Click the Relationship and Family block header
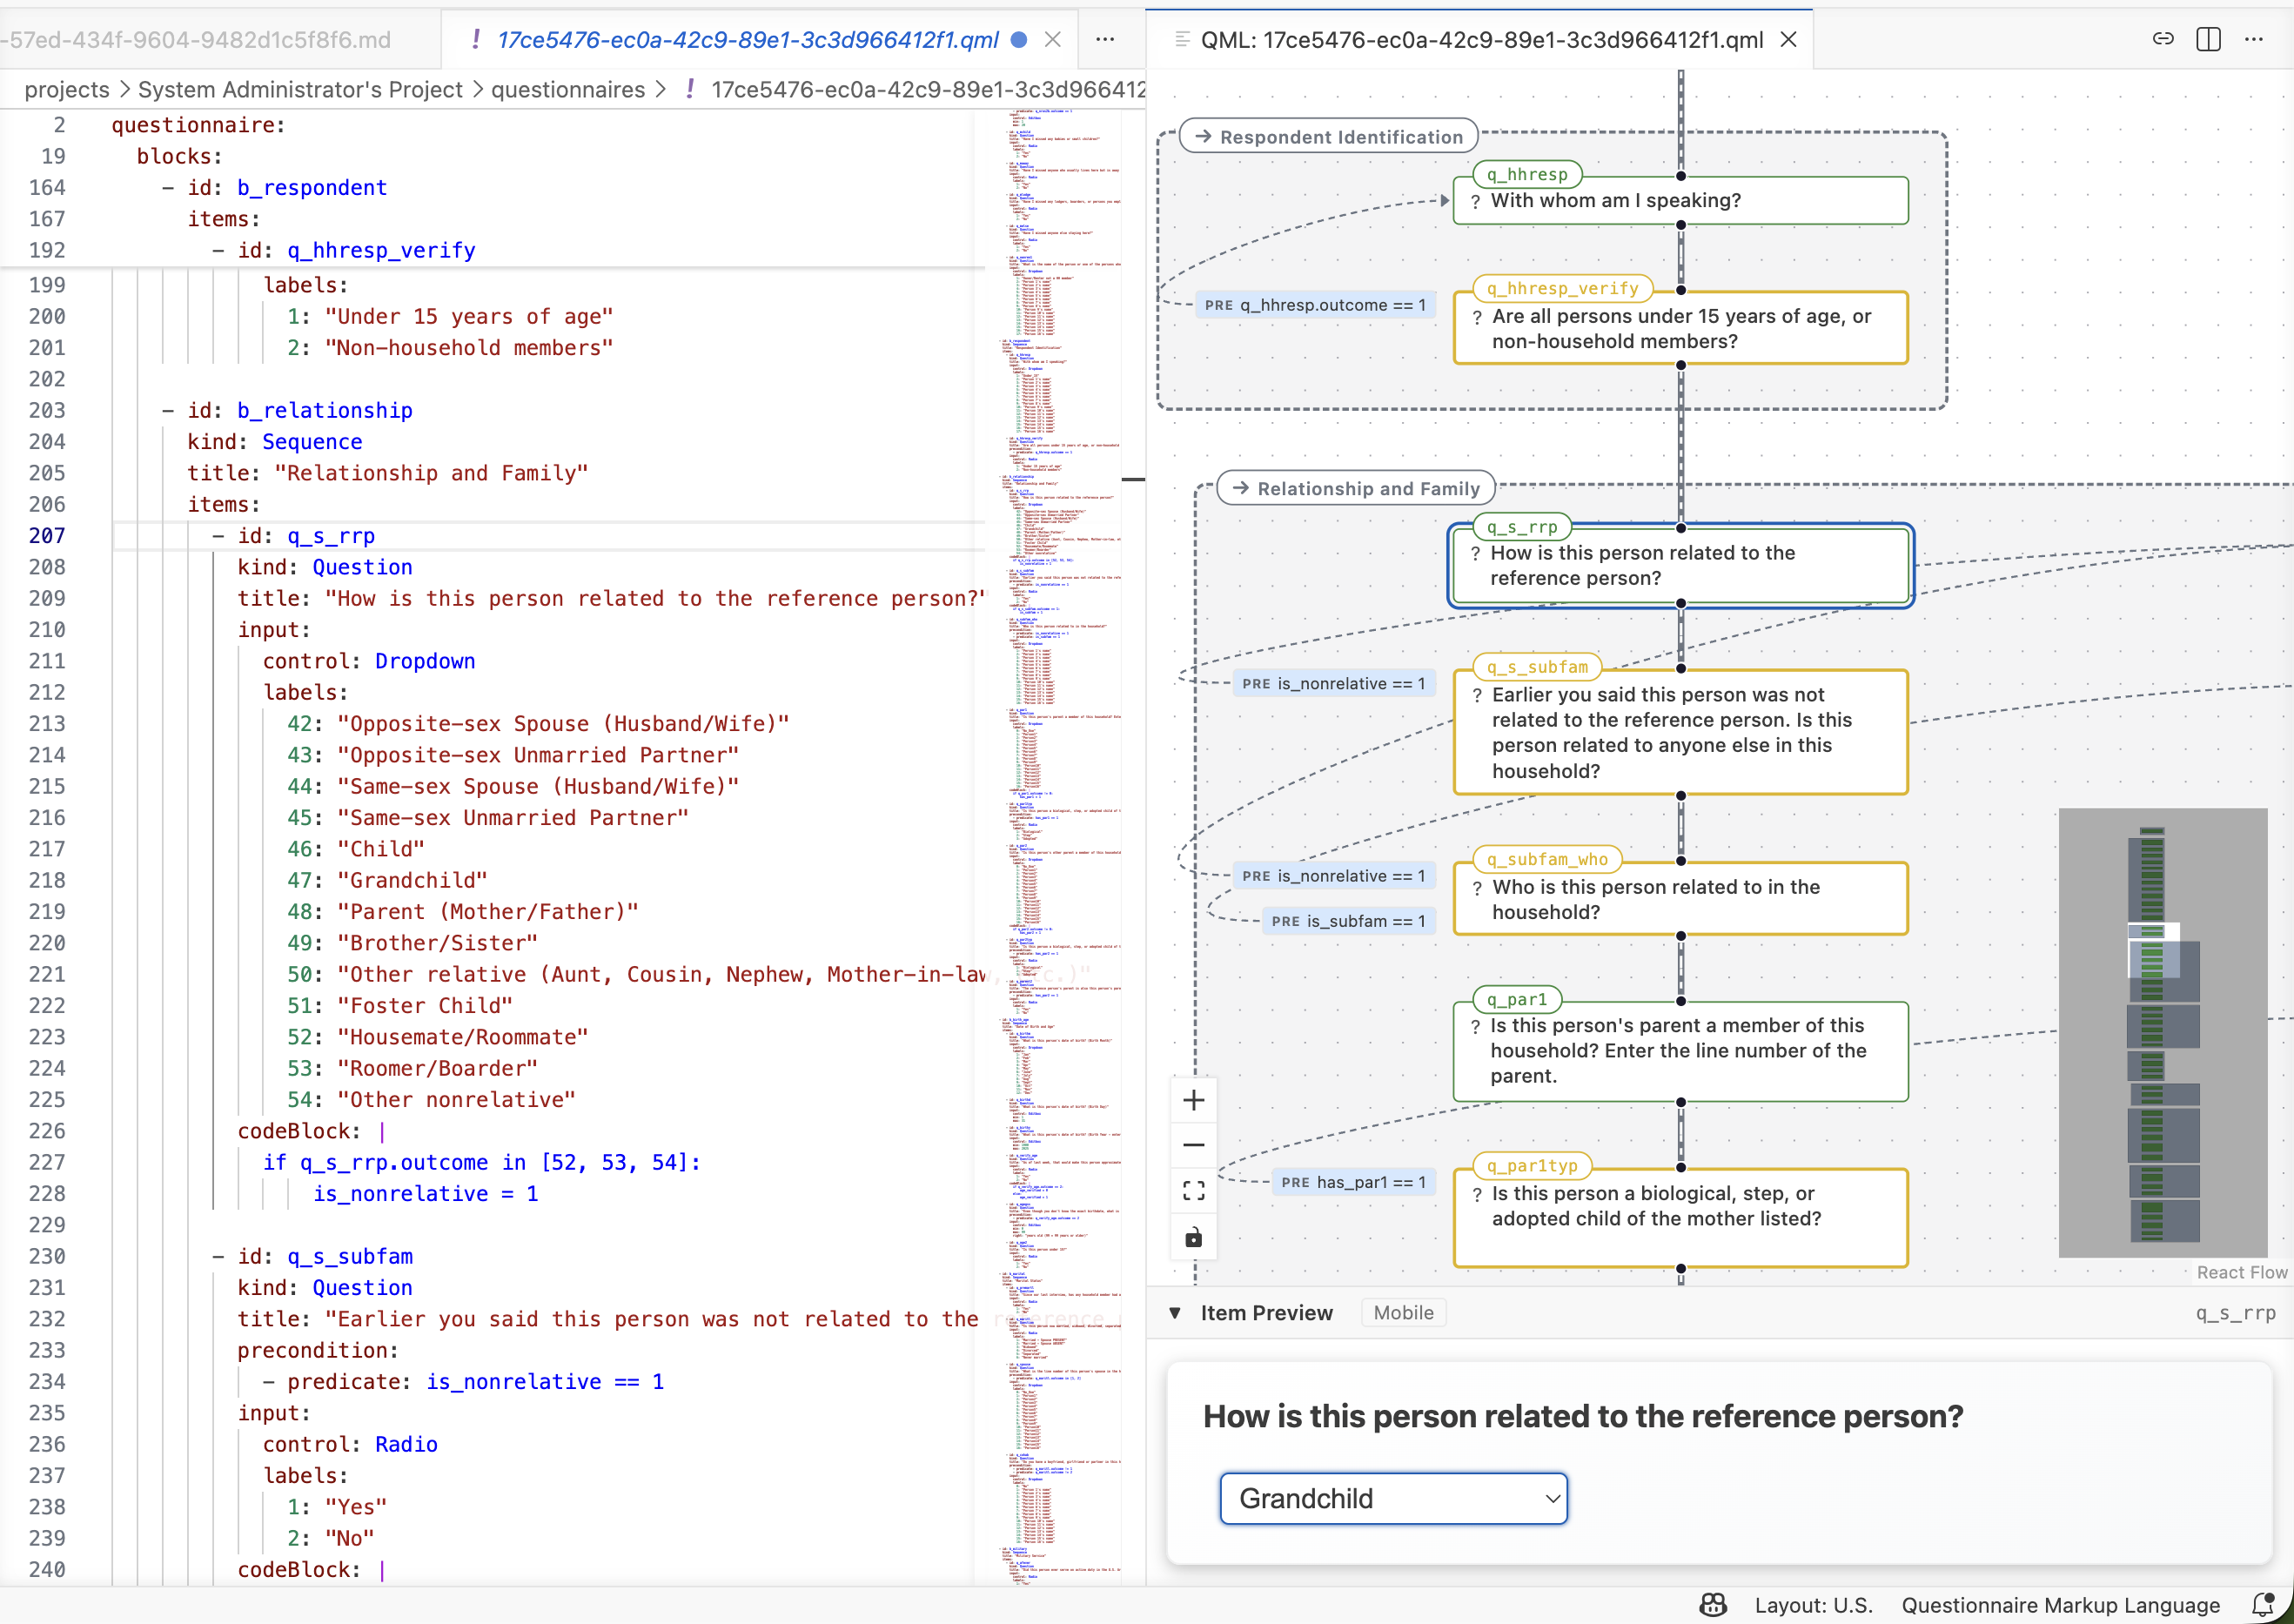Image resolution: width=2294 pixels, height=1624 pixels. tap(1357, 488)
